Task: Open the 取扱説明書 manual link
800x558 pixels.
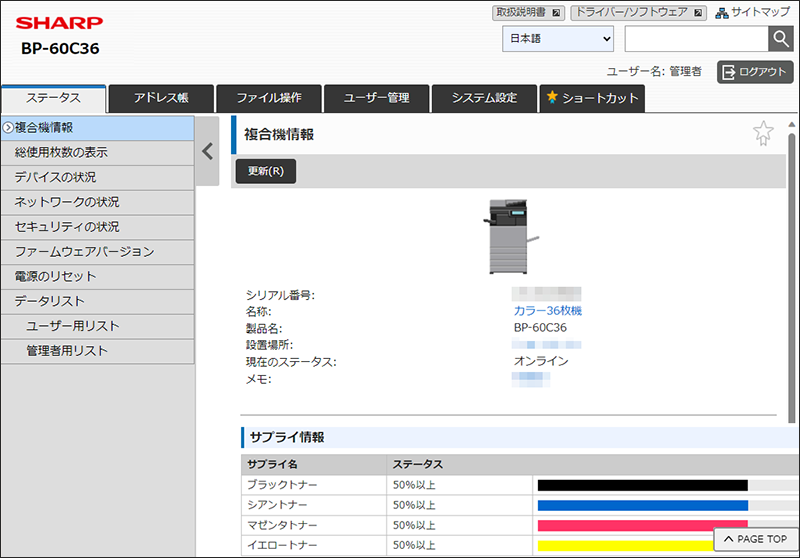Action: [x=528, y=13]
